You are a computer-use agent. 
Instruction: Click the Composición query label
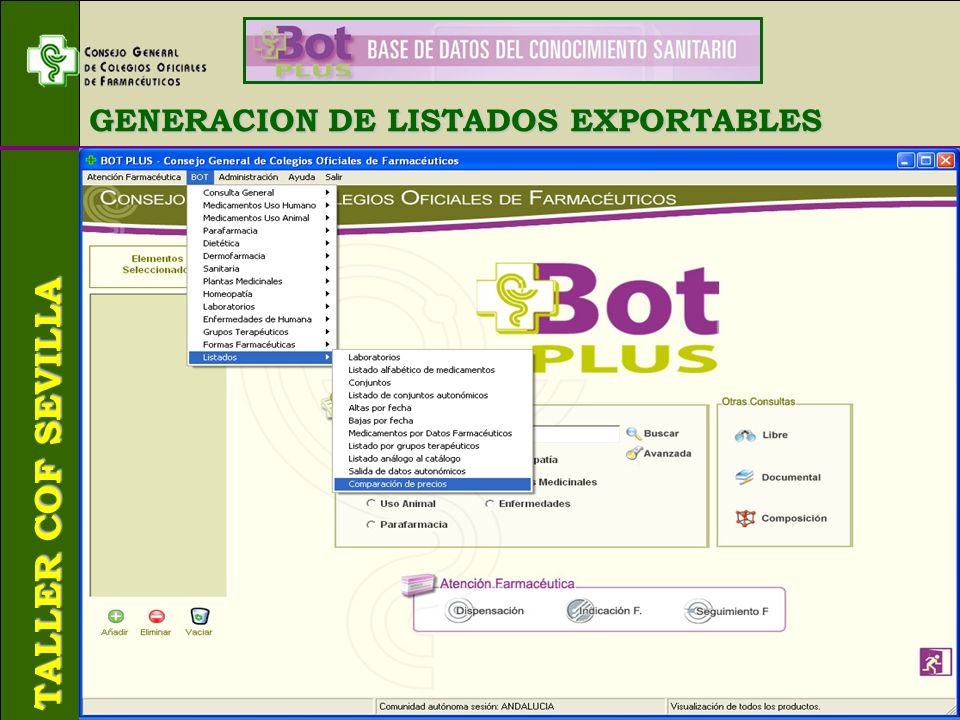[x=794, y=519]
